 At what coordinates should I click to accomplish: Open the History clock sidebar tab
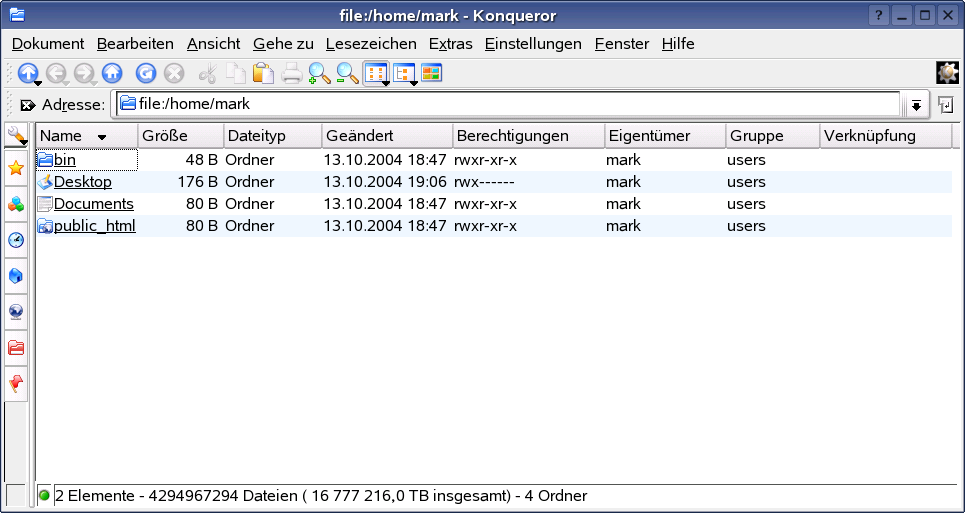click(16, 240)
